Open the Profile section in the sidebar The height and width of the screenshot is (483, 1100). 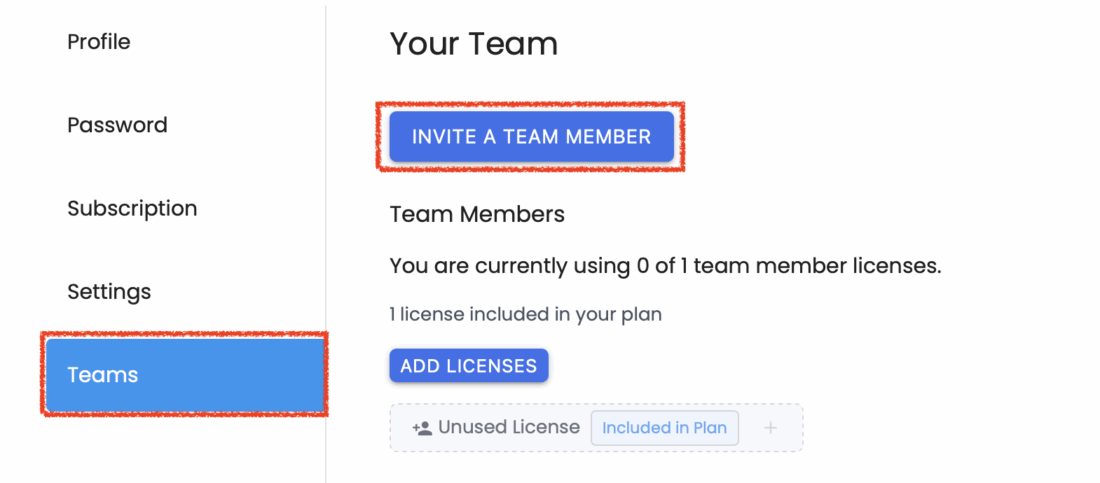pyautogui.click(x=99, y=42)
